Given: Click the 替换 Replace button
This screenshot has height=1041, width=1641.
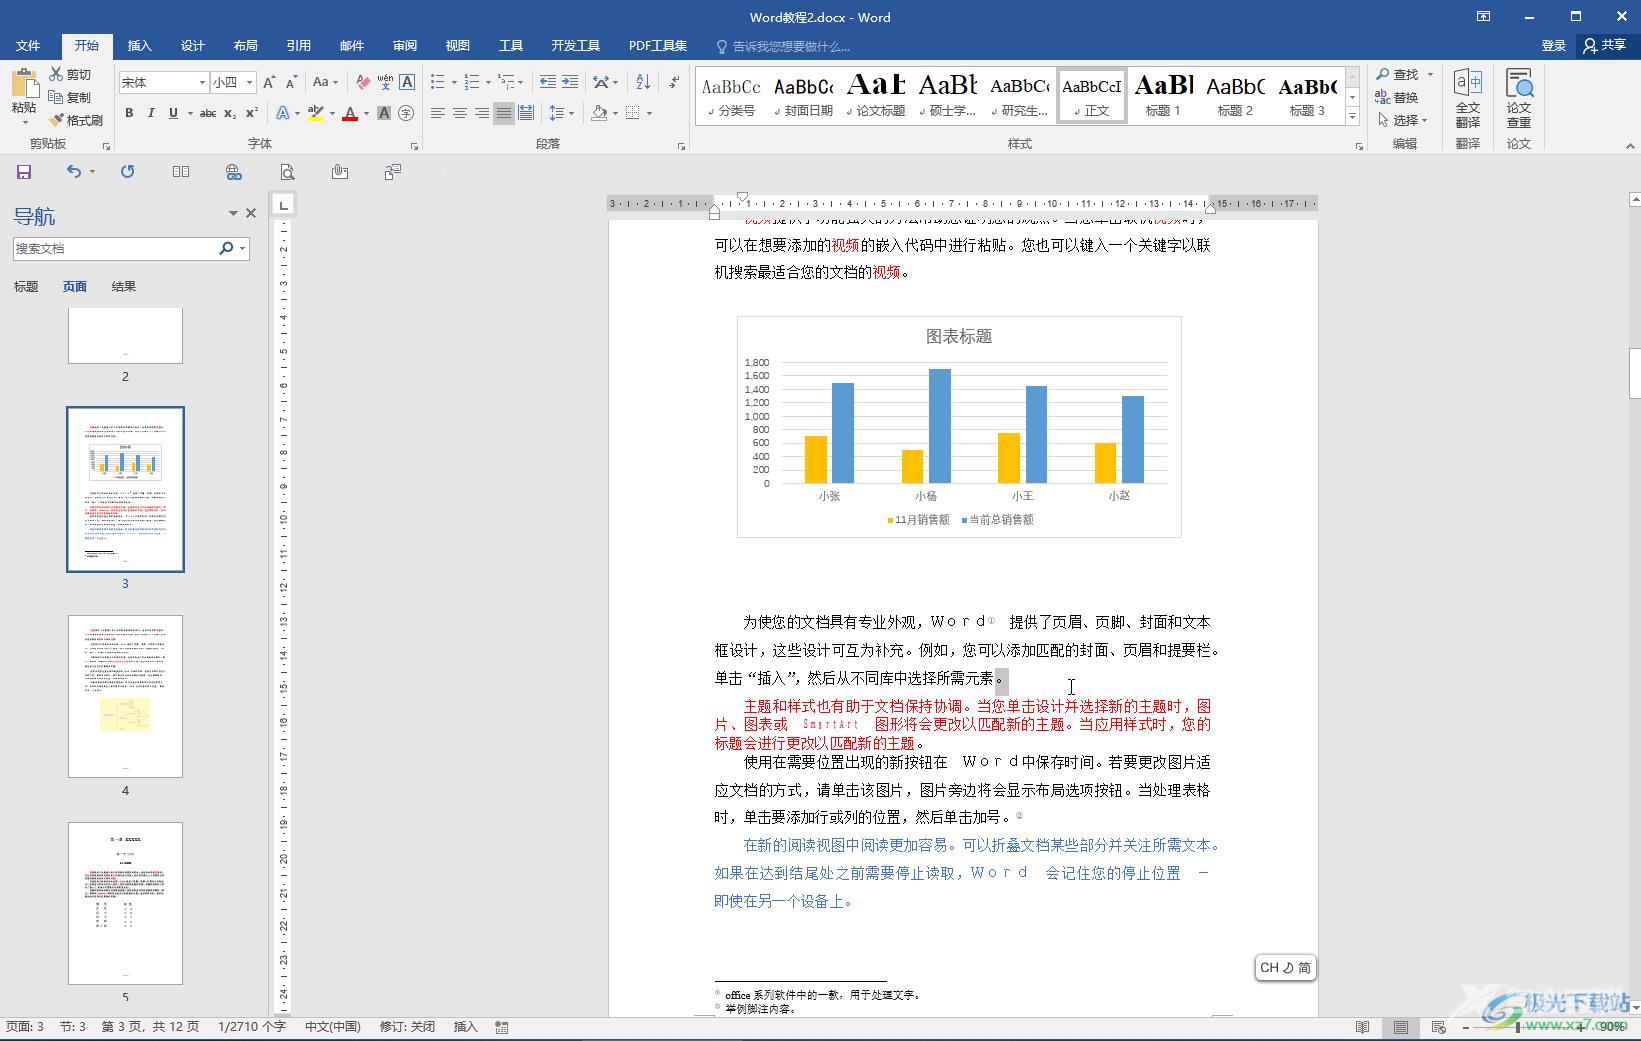Looking at the screenshot, I should (1398, 97).
